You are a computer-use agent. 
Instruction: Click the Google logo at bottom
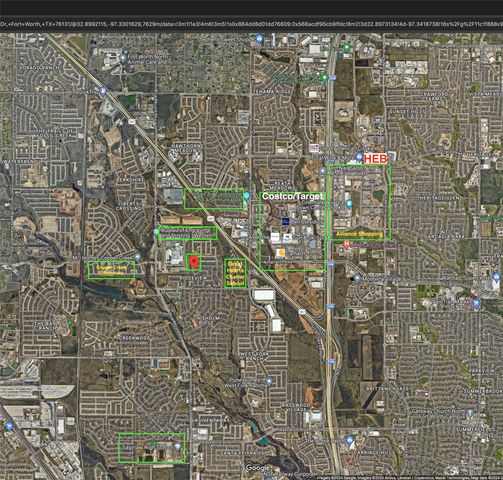click(x=258, y=468)
